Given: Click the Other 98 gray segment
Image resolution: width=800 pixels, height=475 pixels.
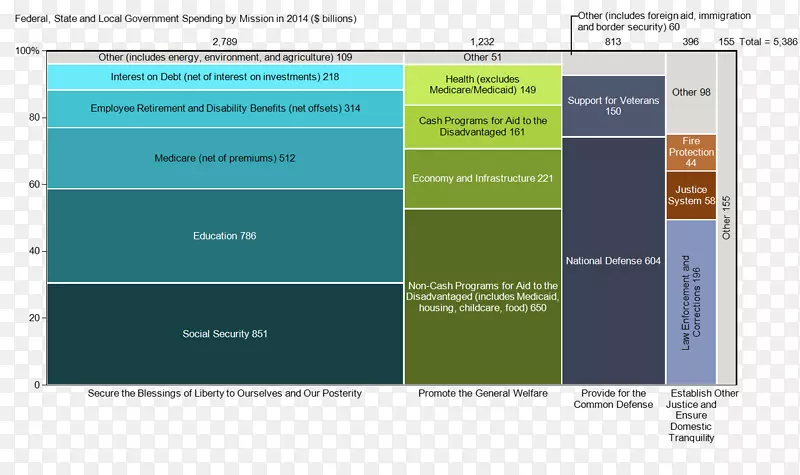Looking at the screenshot, I should 691,92.
